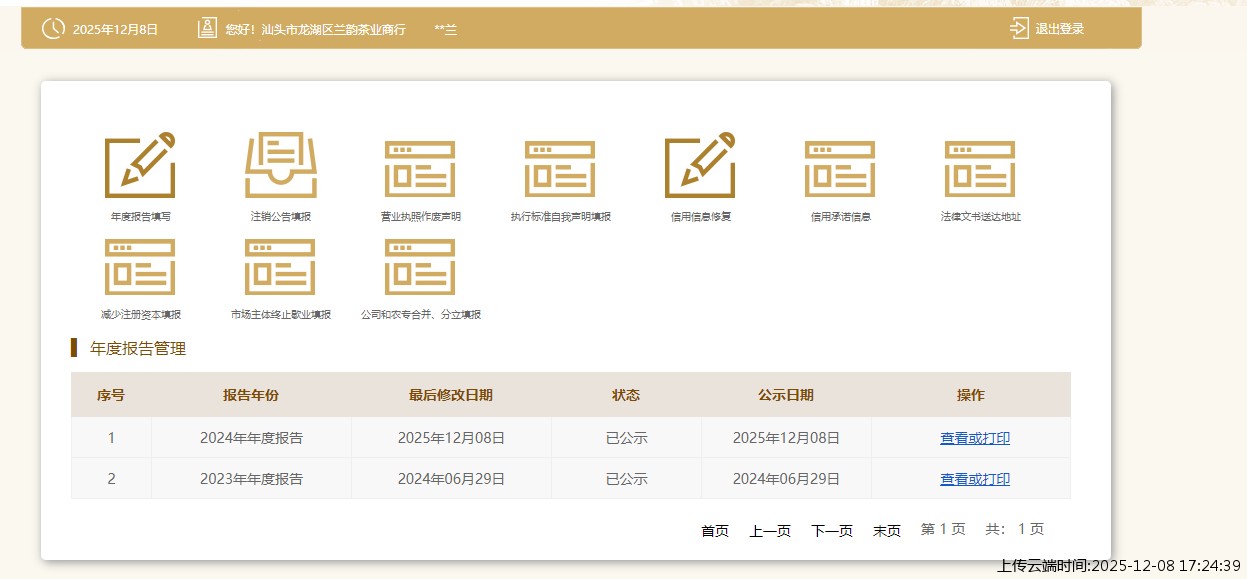This screenshot has width=1247, height=579.
Task: Click 下一页 next page link
Action: click(x=831, y=530)
